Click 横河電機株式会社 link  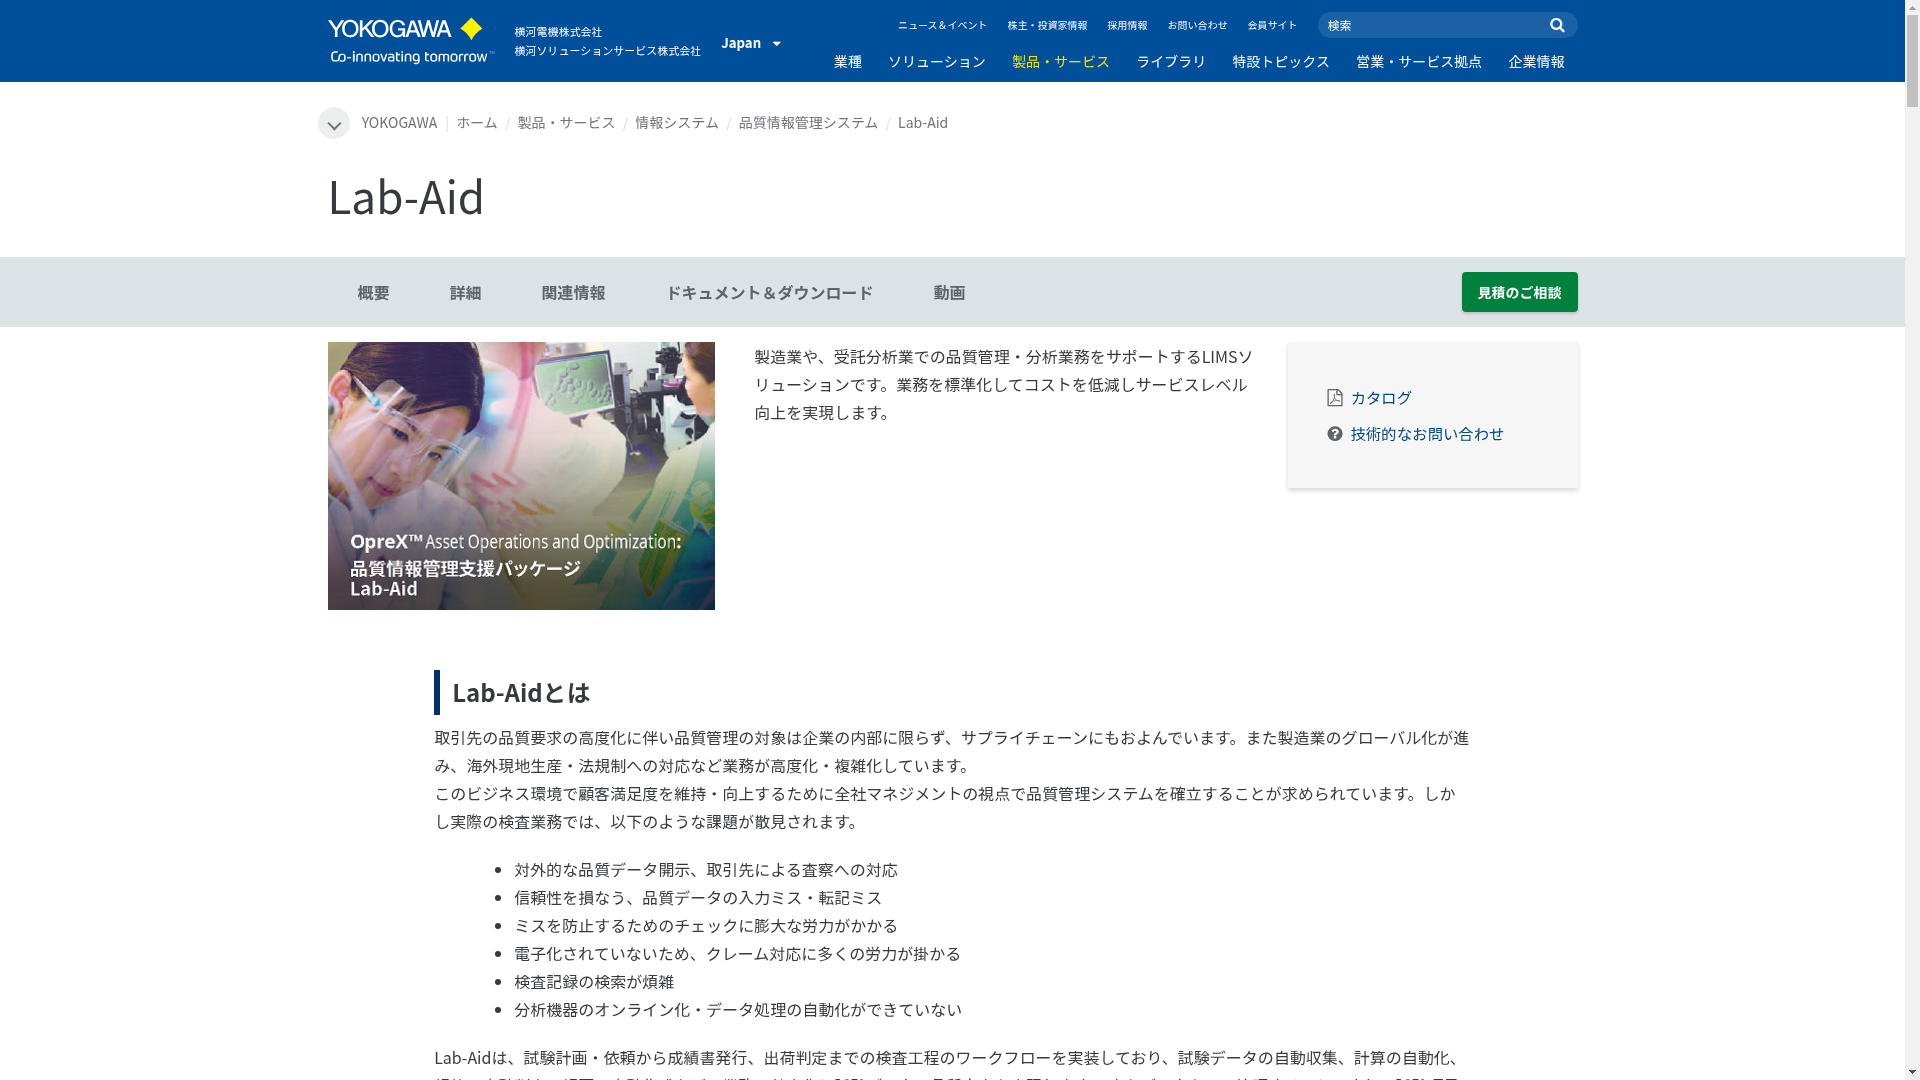pos(558,32)
